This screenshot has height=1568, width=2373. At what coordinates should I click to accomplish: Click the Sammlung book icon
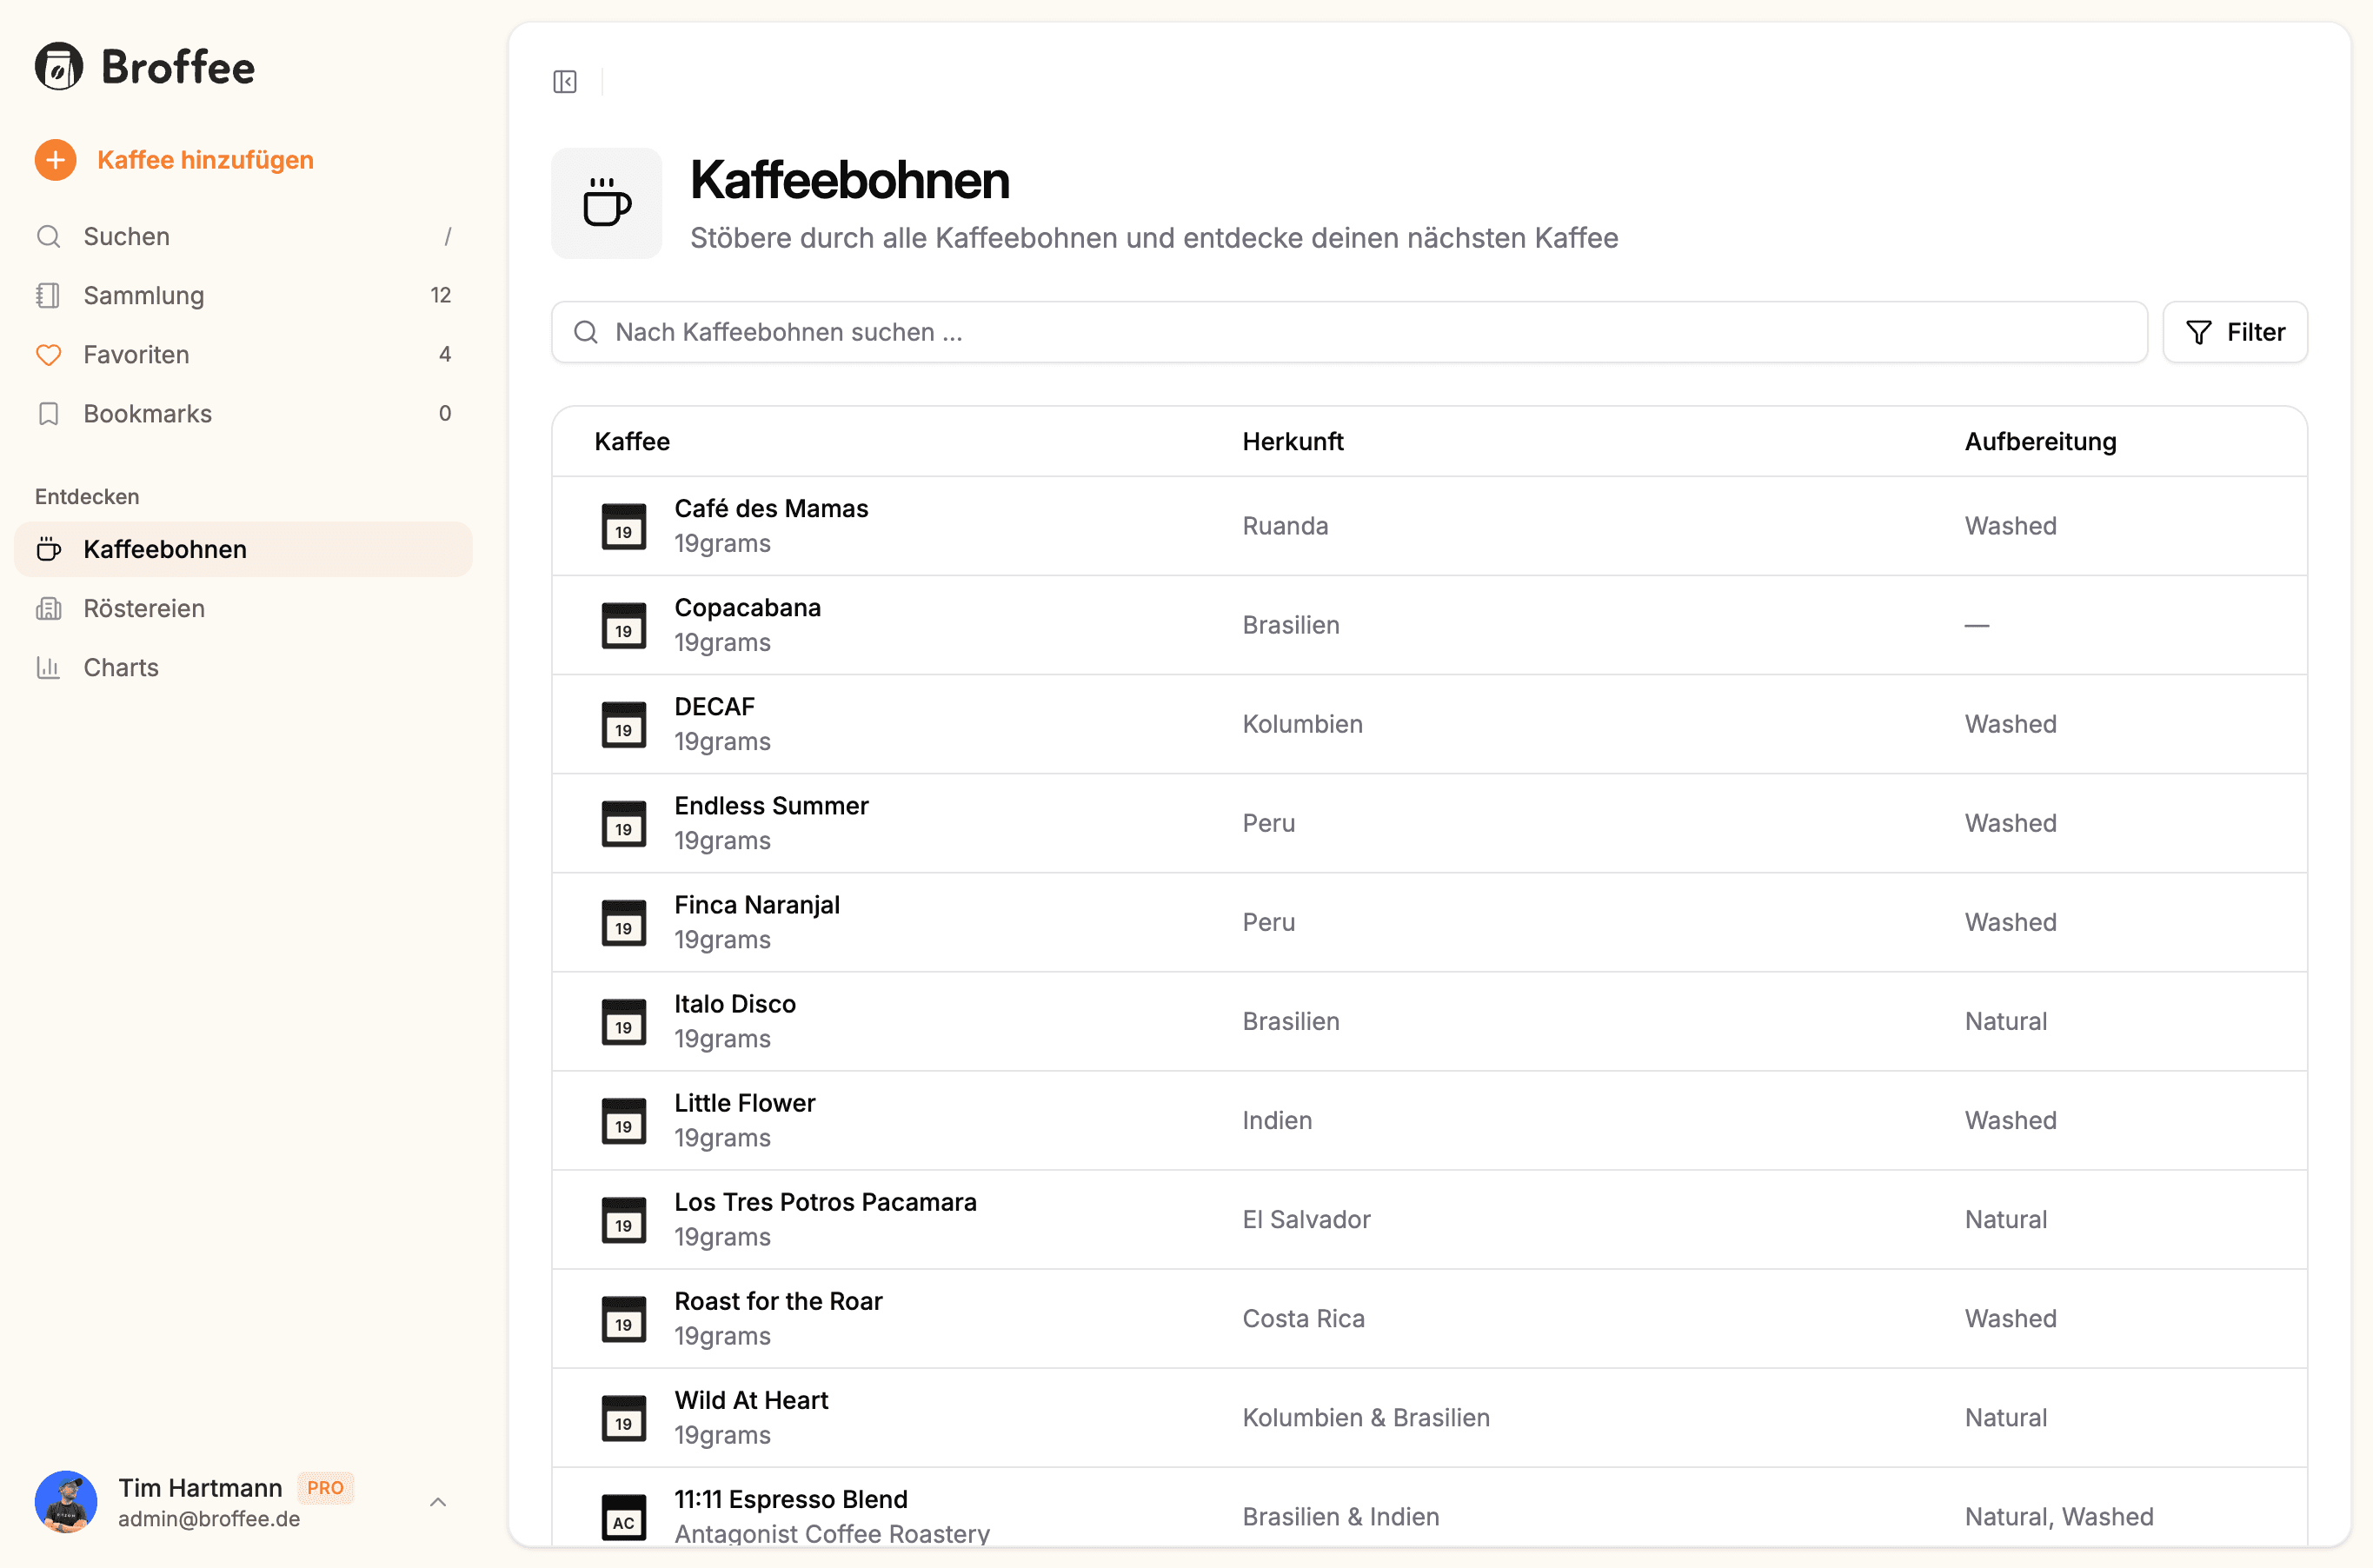48,296
